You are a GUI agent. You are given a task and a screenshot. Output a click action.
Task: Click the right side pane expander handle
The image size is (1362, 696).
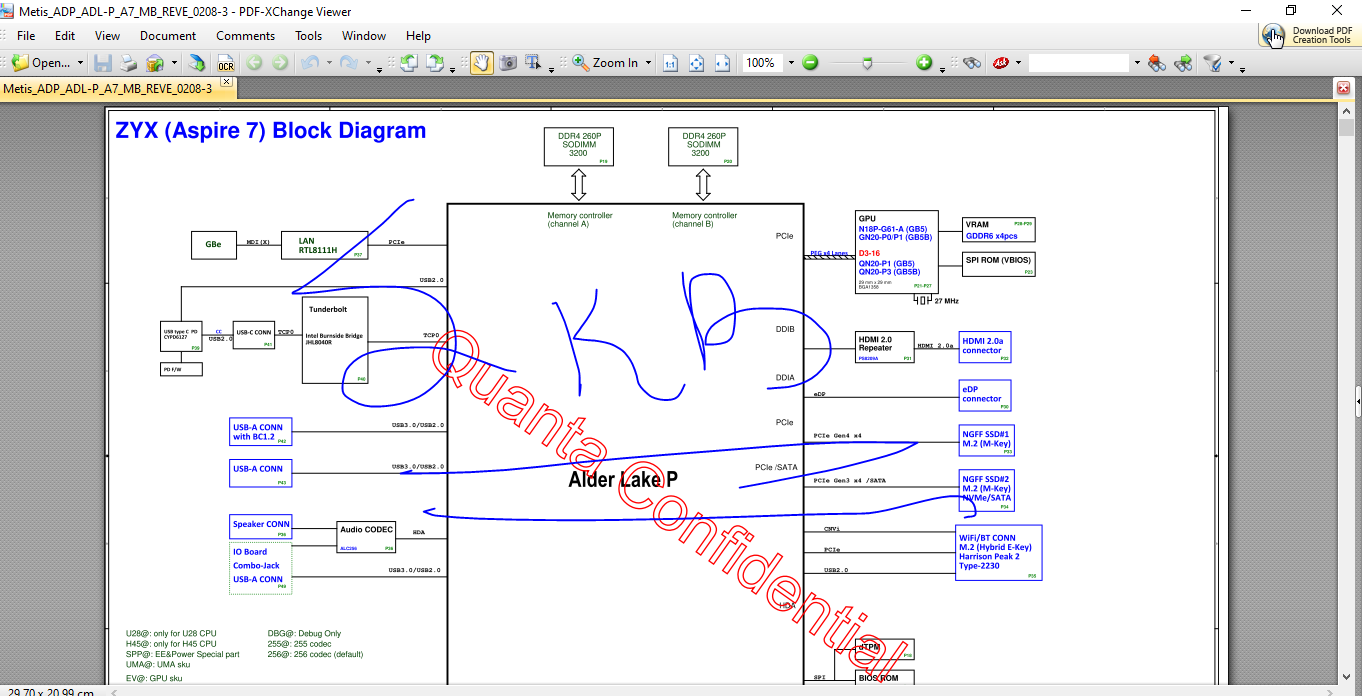coord(1358,401)
